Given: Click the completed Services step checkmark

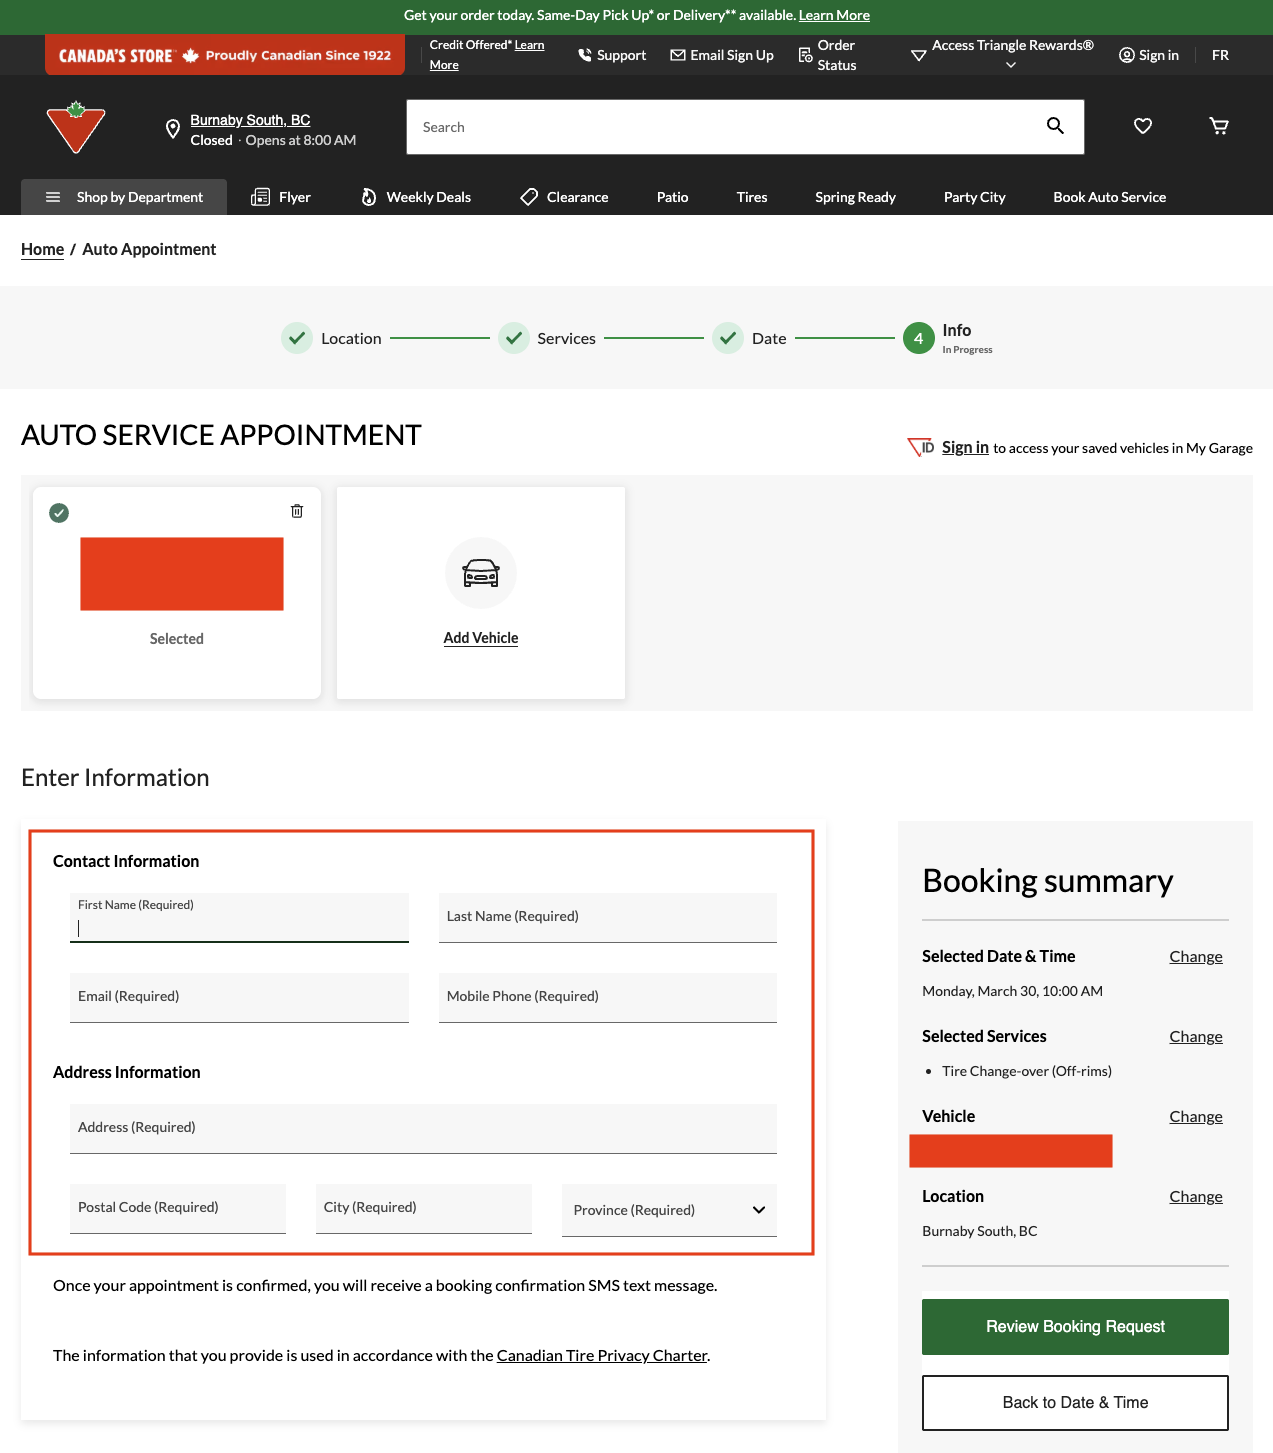Looking at the screenshot, I should pyautogui.click(x=514, y=338).
